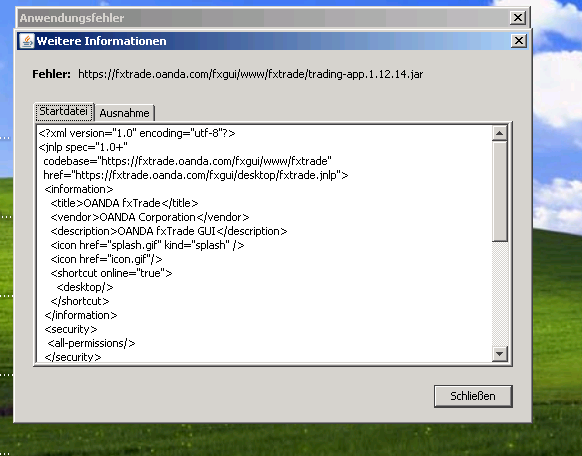
Task: Click the icon href splash.gif line
Action: click(x=147, y=245)
